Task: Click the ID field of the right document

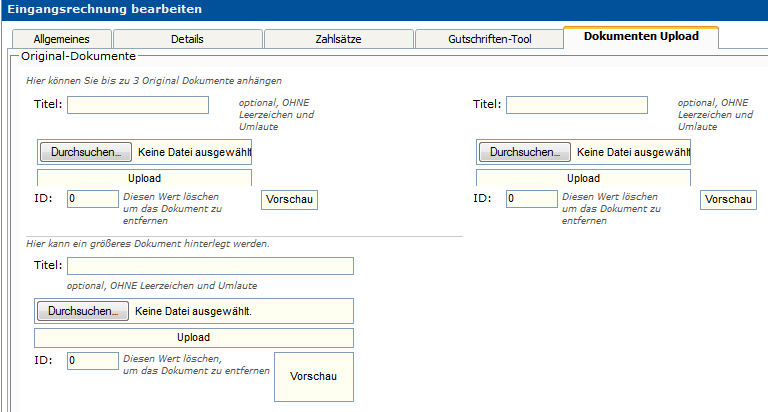Action: point(531,198)
